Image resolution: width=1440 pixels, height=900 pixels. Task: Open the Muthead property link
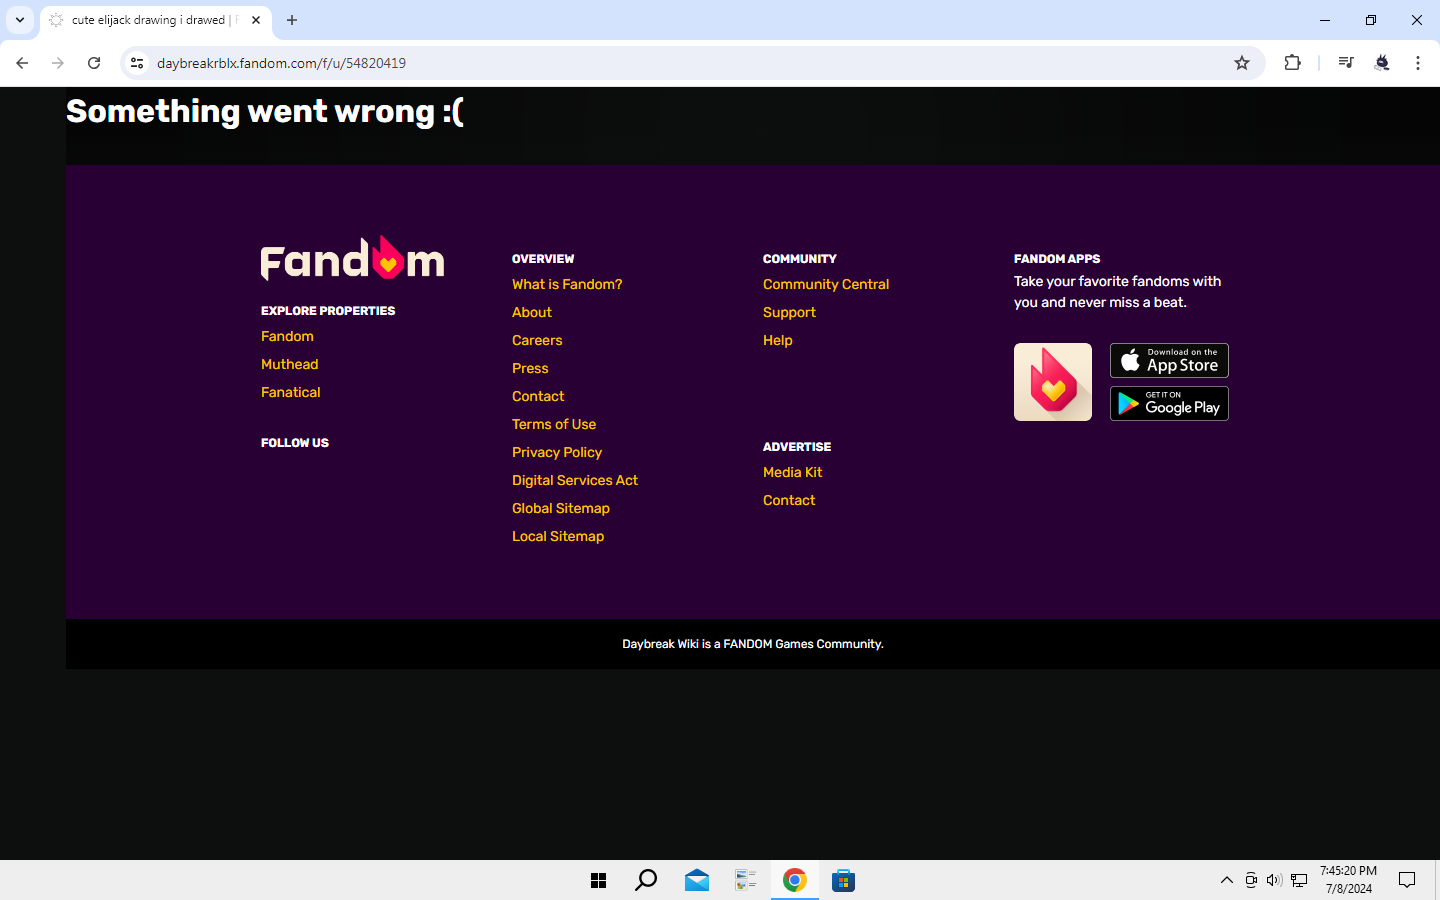[x=289, y=364]
